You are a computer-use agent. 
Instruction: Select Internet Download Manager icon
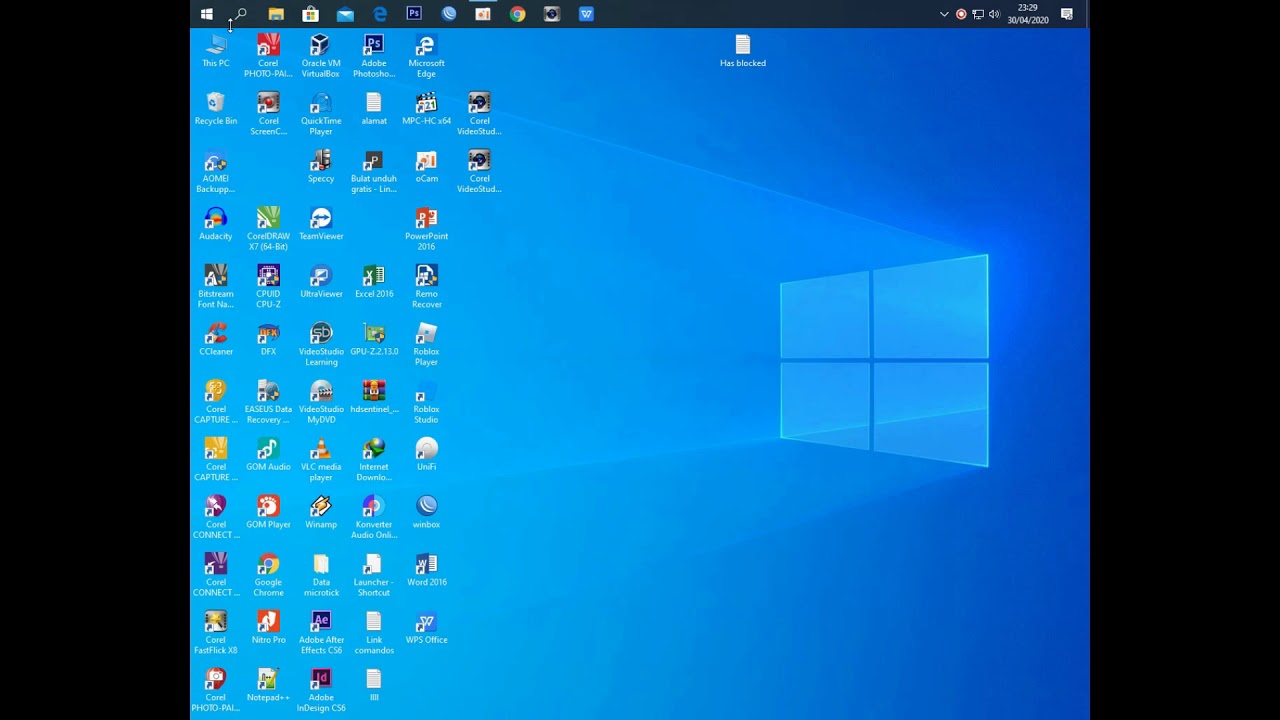point(374,460)
